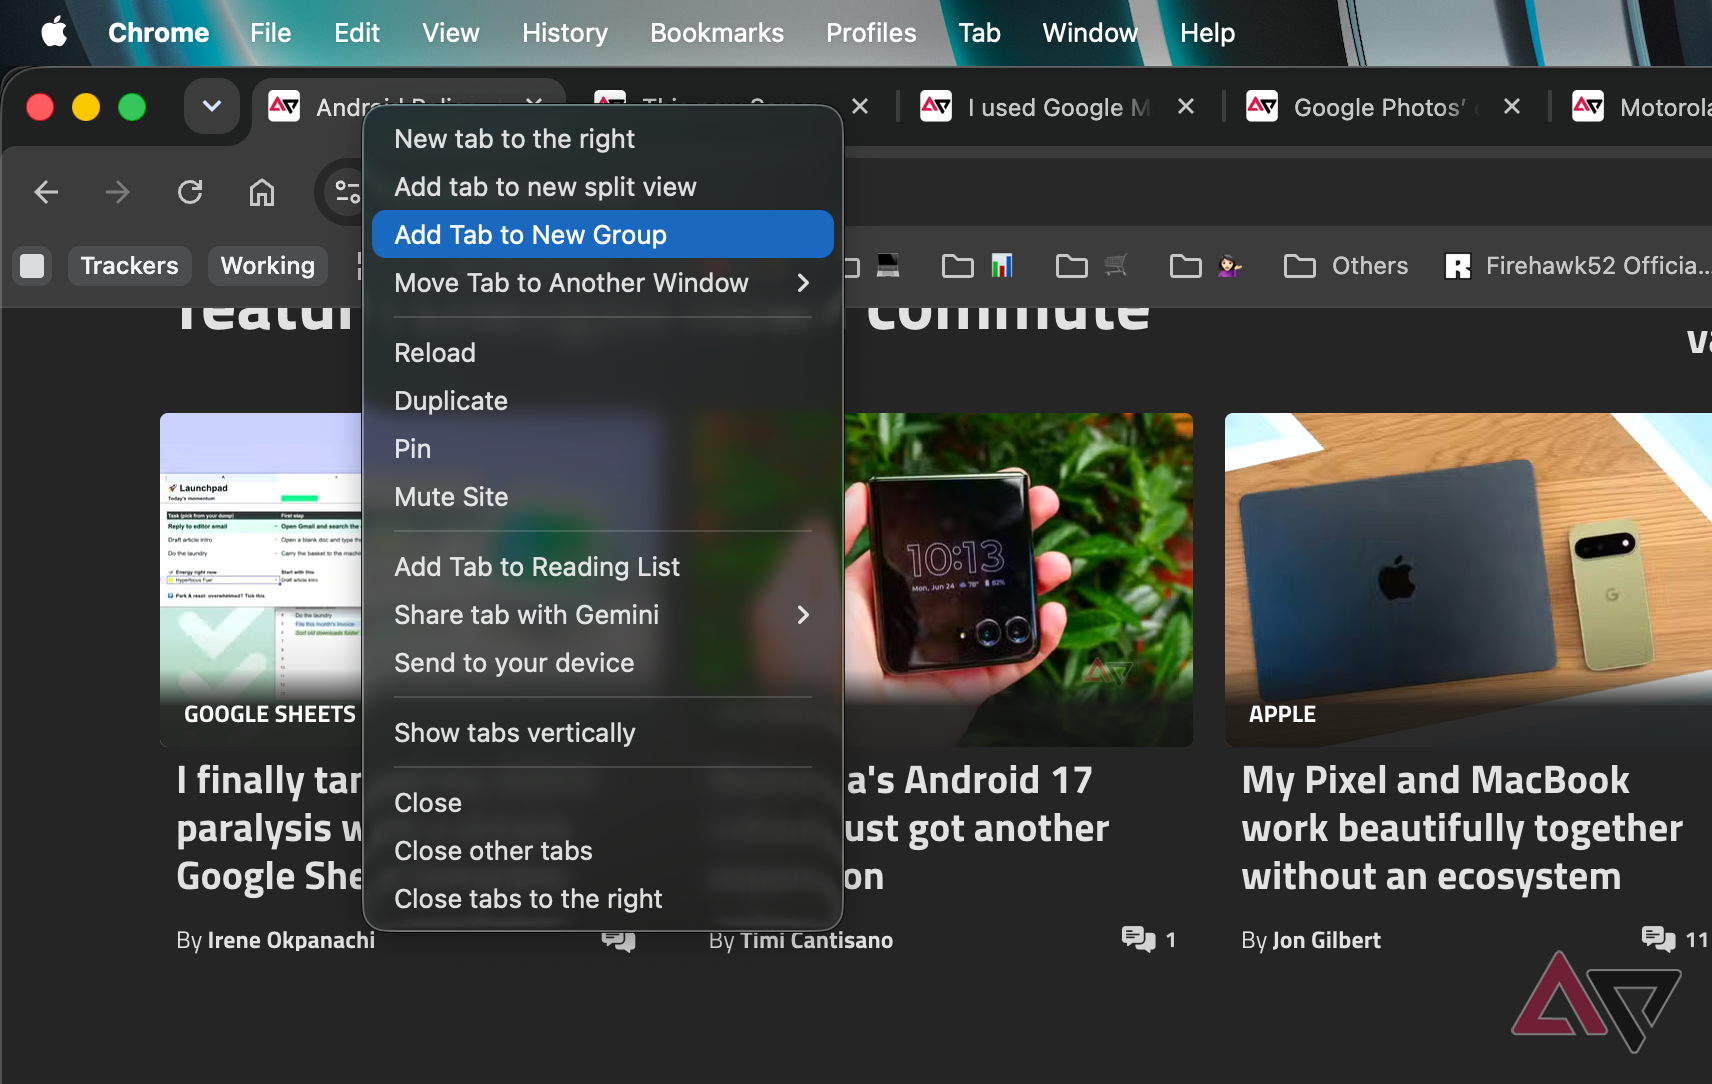Open the Profiles menu
Viewport: 1712px width, 1084px height.
pyautogui.click(x=871, y=33)
